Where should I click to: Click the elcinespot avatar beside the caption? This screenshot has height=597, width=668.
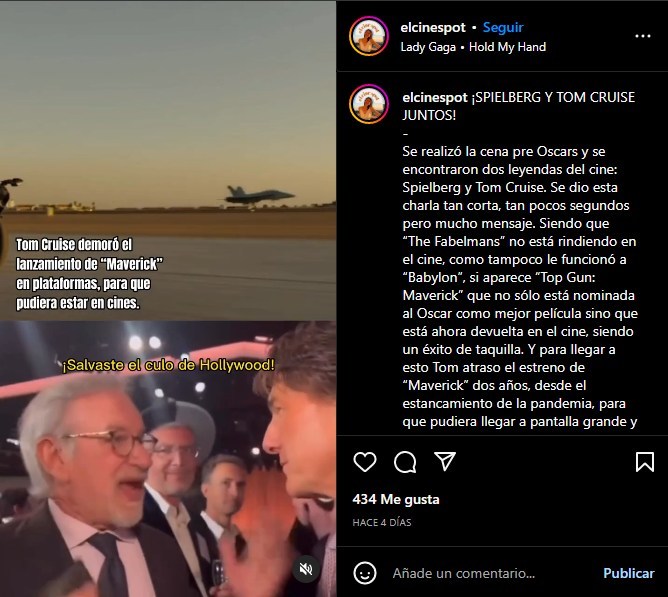pos(369,104)
